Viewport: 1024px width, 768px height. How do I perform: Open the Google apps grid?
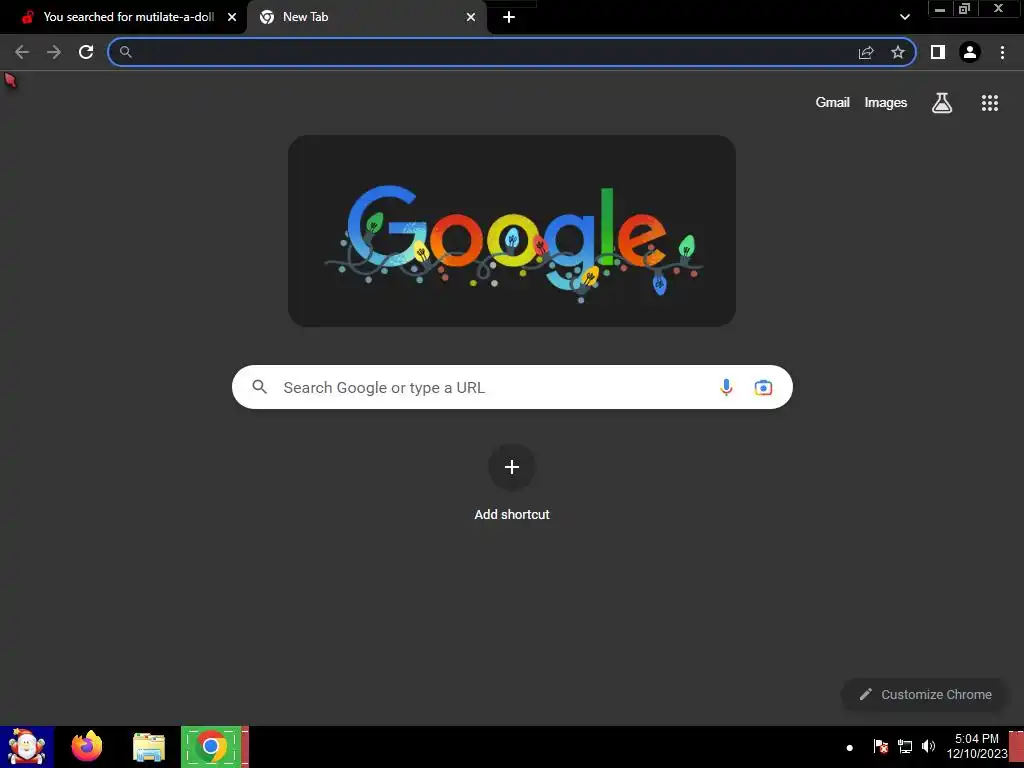click(x=990, y=103)
